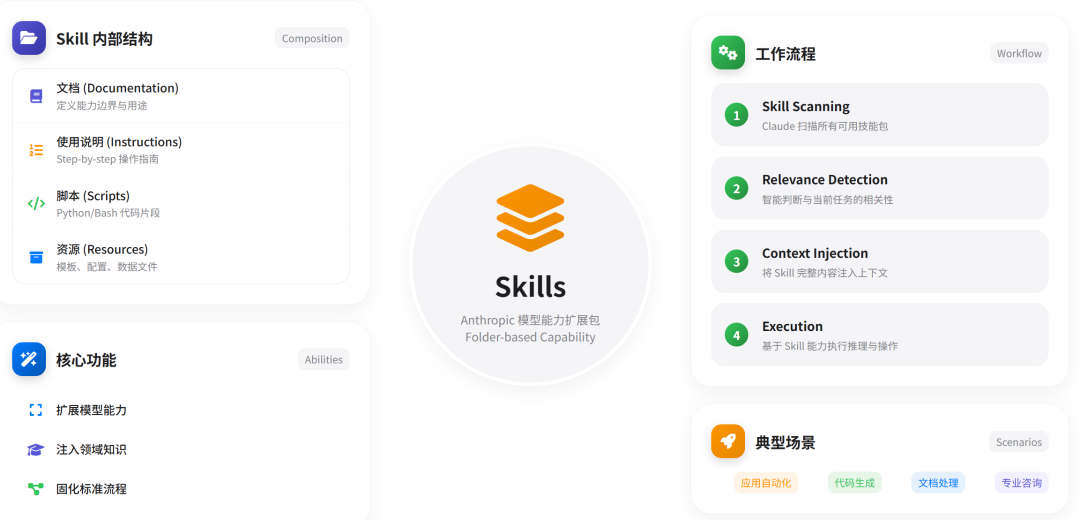
Task: Click the Anthropic 模型能力扩展包 subtitle
Action: [x=530, y=320]
